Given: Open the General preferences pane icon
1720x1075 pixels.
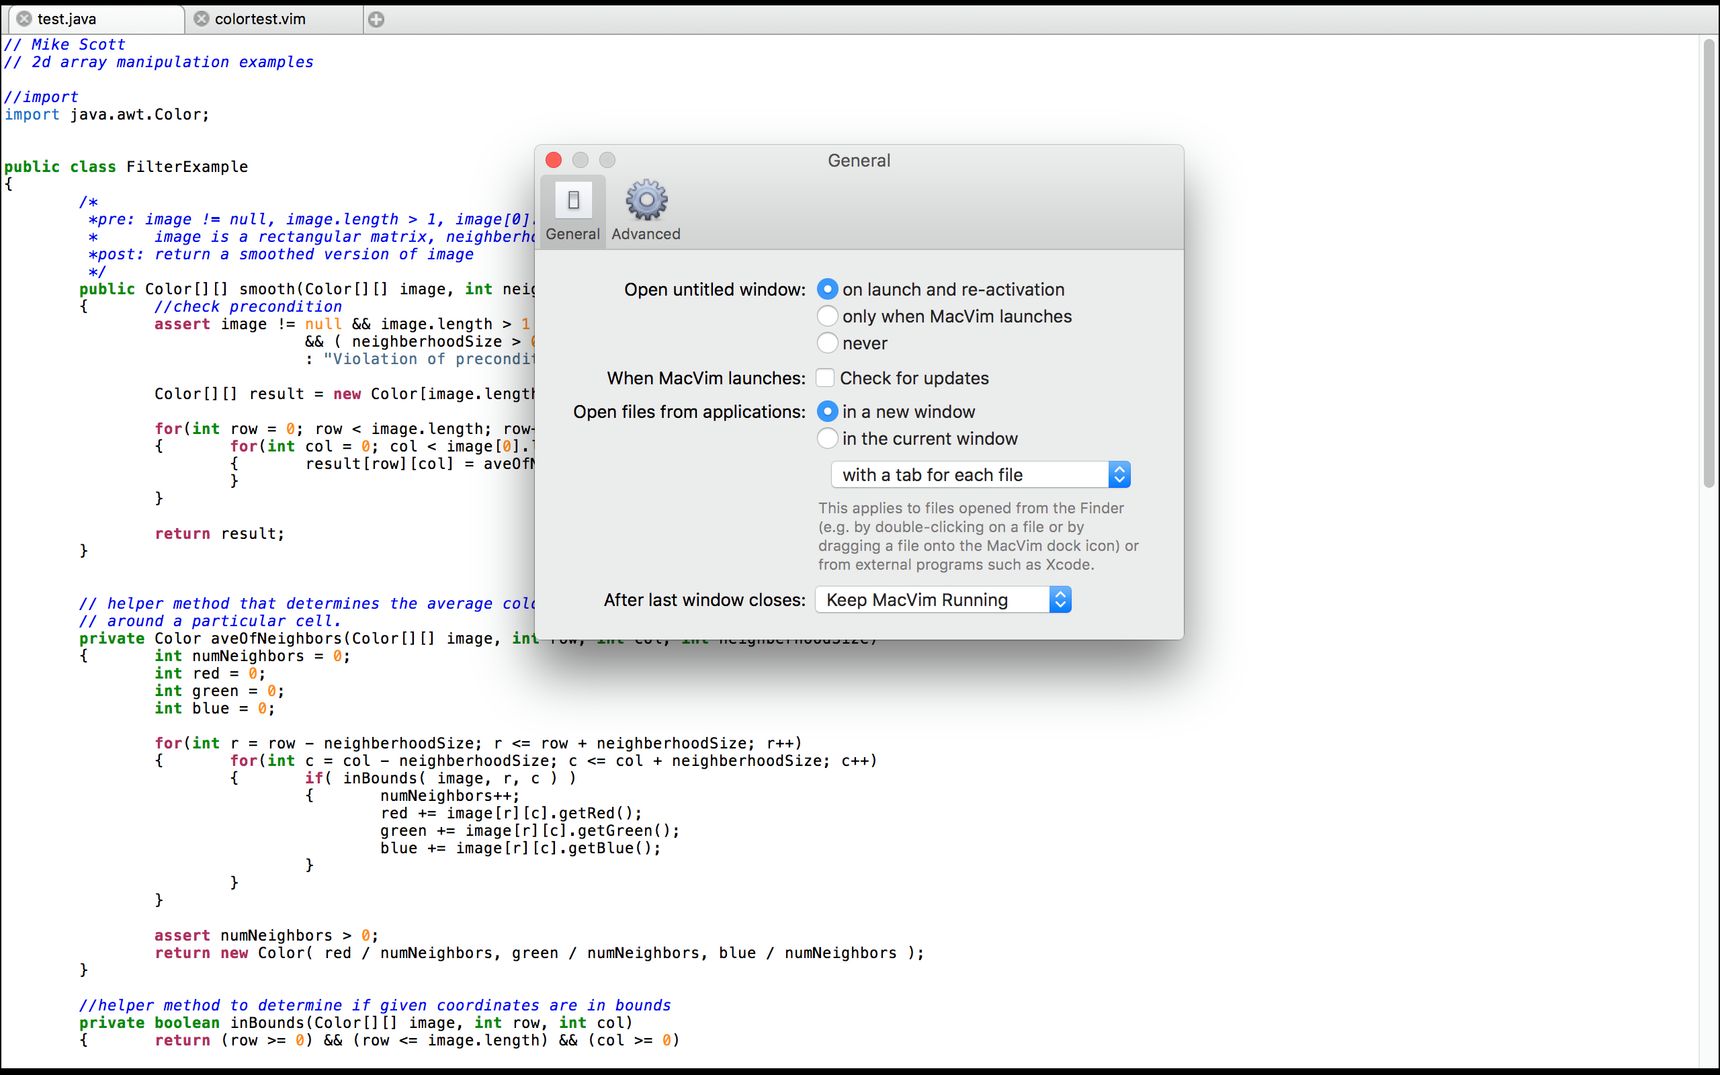Looking at the screenshot, I should click(x=573, y=211).
